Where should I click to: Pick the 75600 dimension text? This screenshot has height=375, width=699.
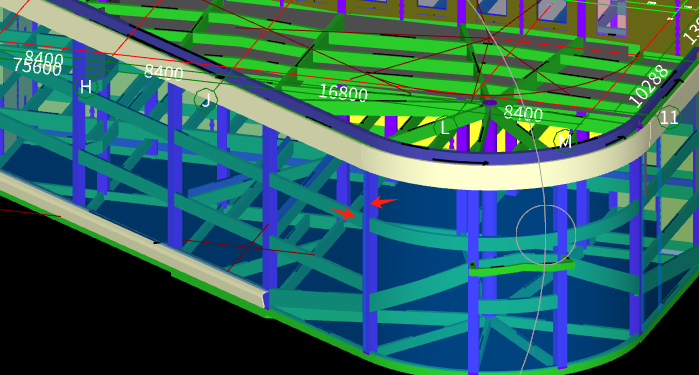click(37, 67)
